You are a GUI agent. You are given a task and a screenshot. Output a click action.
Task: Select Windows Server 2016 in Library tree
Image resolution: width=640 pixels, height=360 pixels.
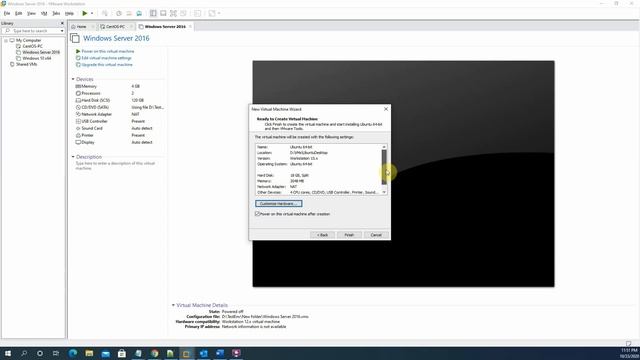point(38,52)
